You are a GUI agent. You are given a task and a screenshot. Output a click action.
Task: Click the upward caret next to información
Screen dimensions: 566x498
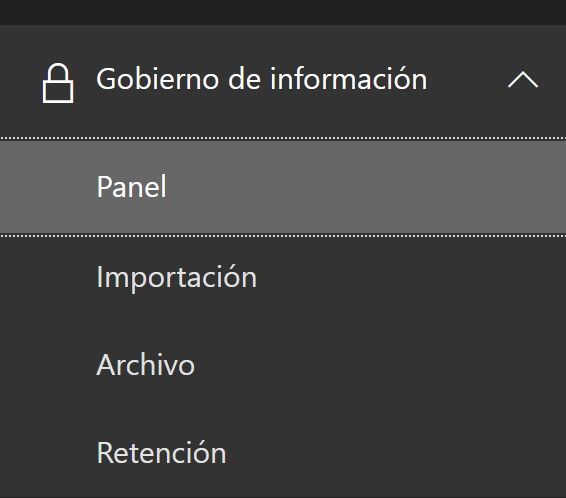point(523,80)
